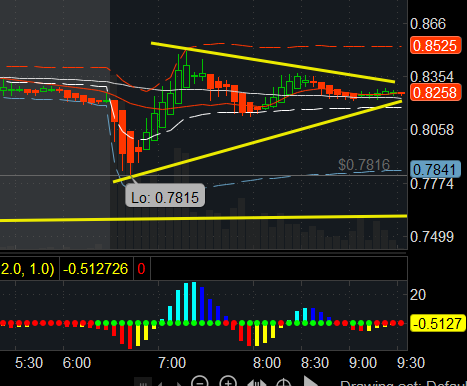
Task: Click the -0.512726 indicator value in header
Action: [95, 269]
